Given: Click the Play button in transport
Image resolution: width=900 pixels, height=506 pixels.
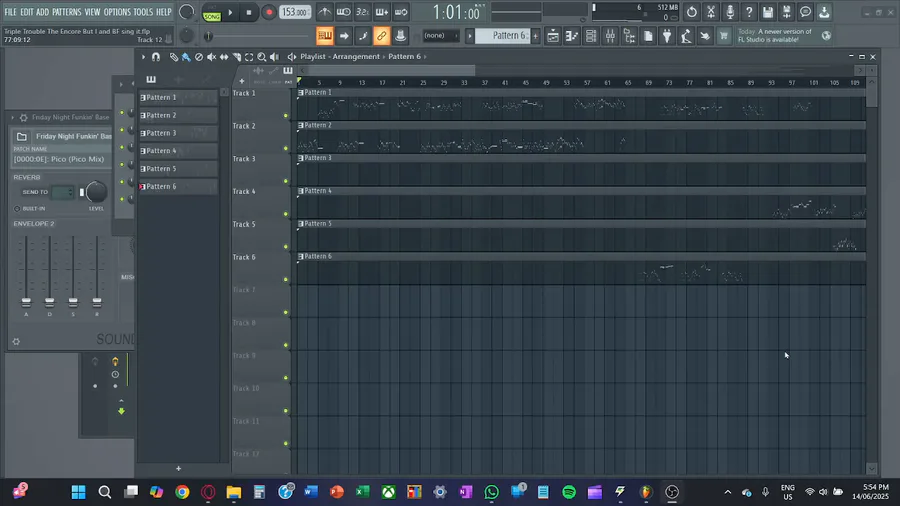Looking at the screenshot, I should pyautogui.click(x=230, y=12).
